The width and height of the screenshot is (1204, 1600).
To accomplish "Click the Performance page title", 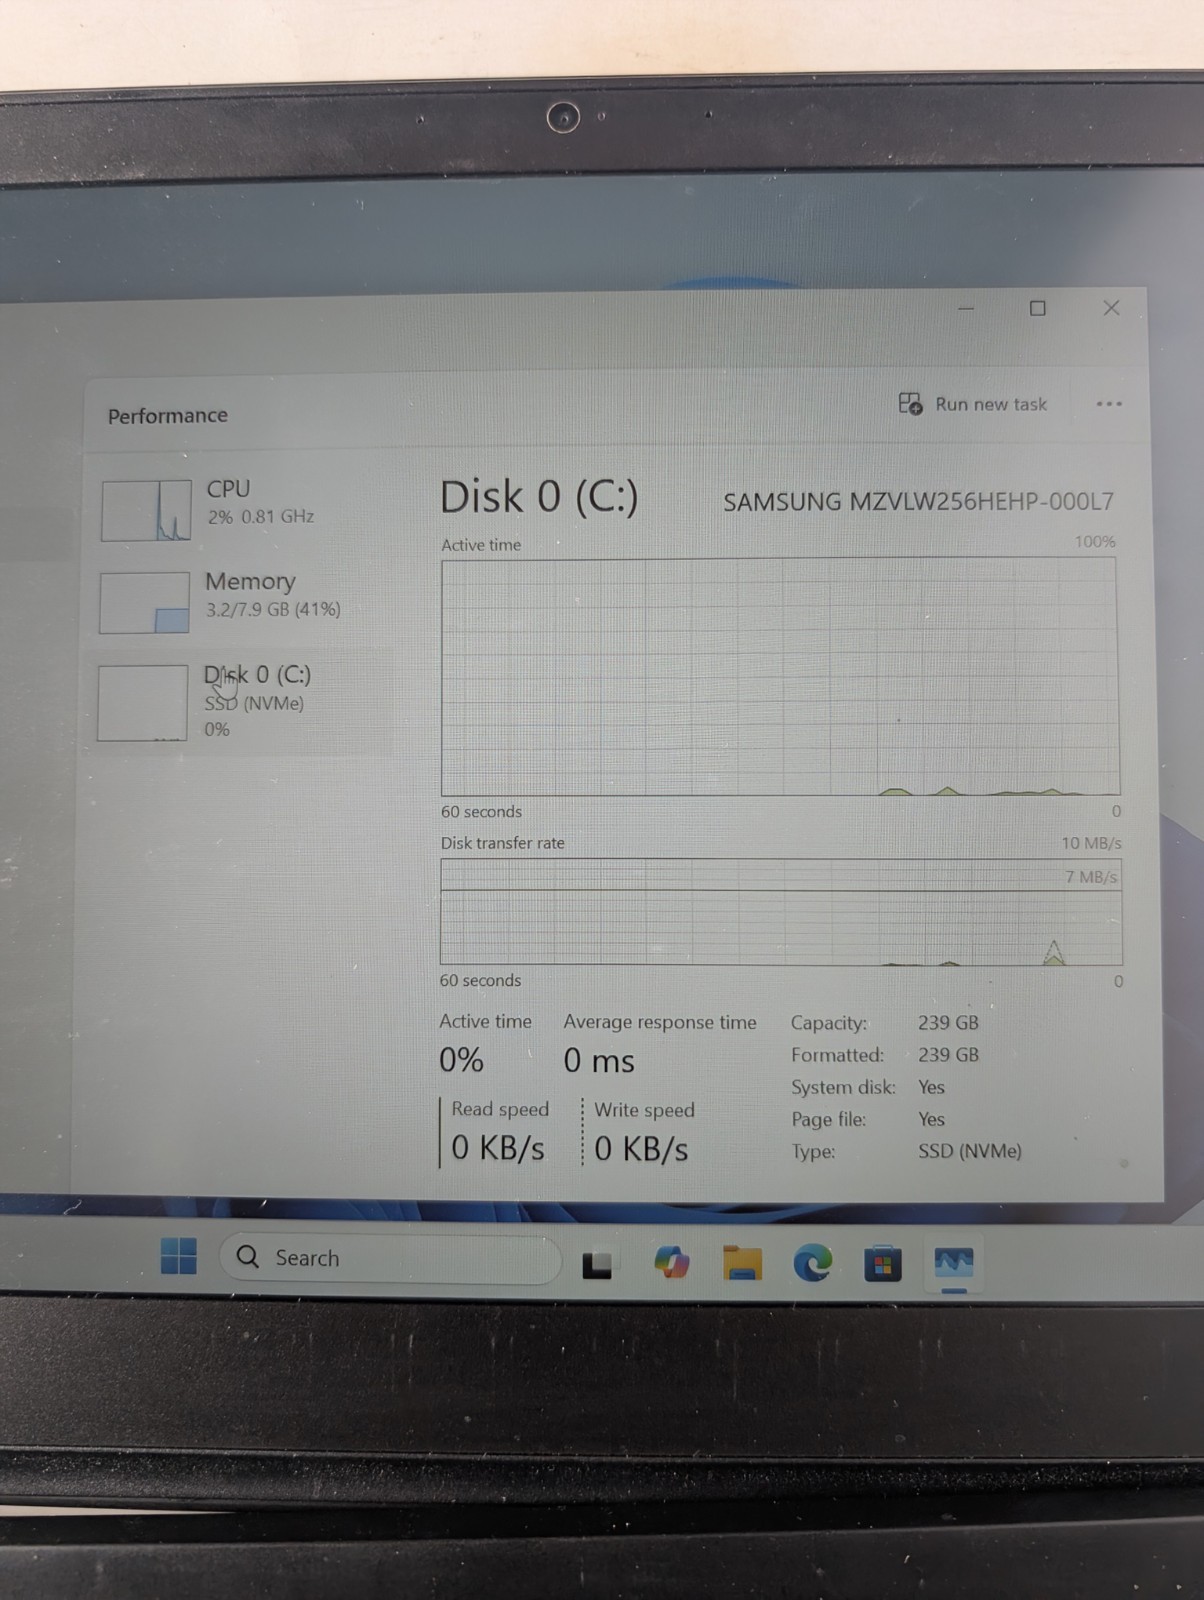I will (x=168, y=416).
